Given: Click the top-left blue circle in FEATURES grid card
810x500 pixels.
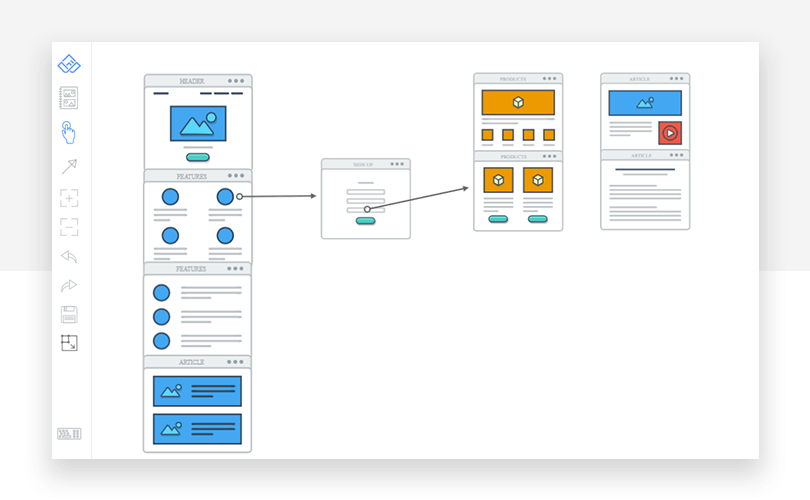Looking at the screenshot, I should tap(170, 197).
